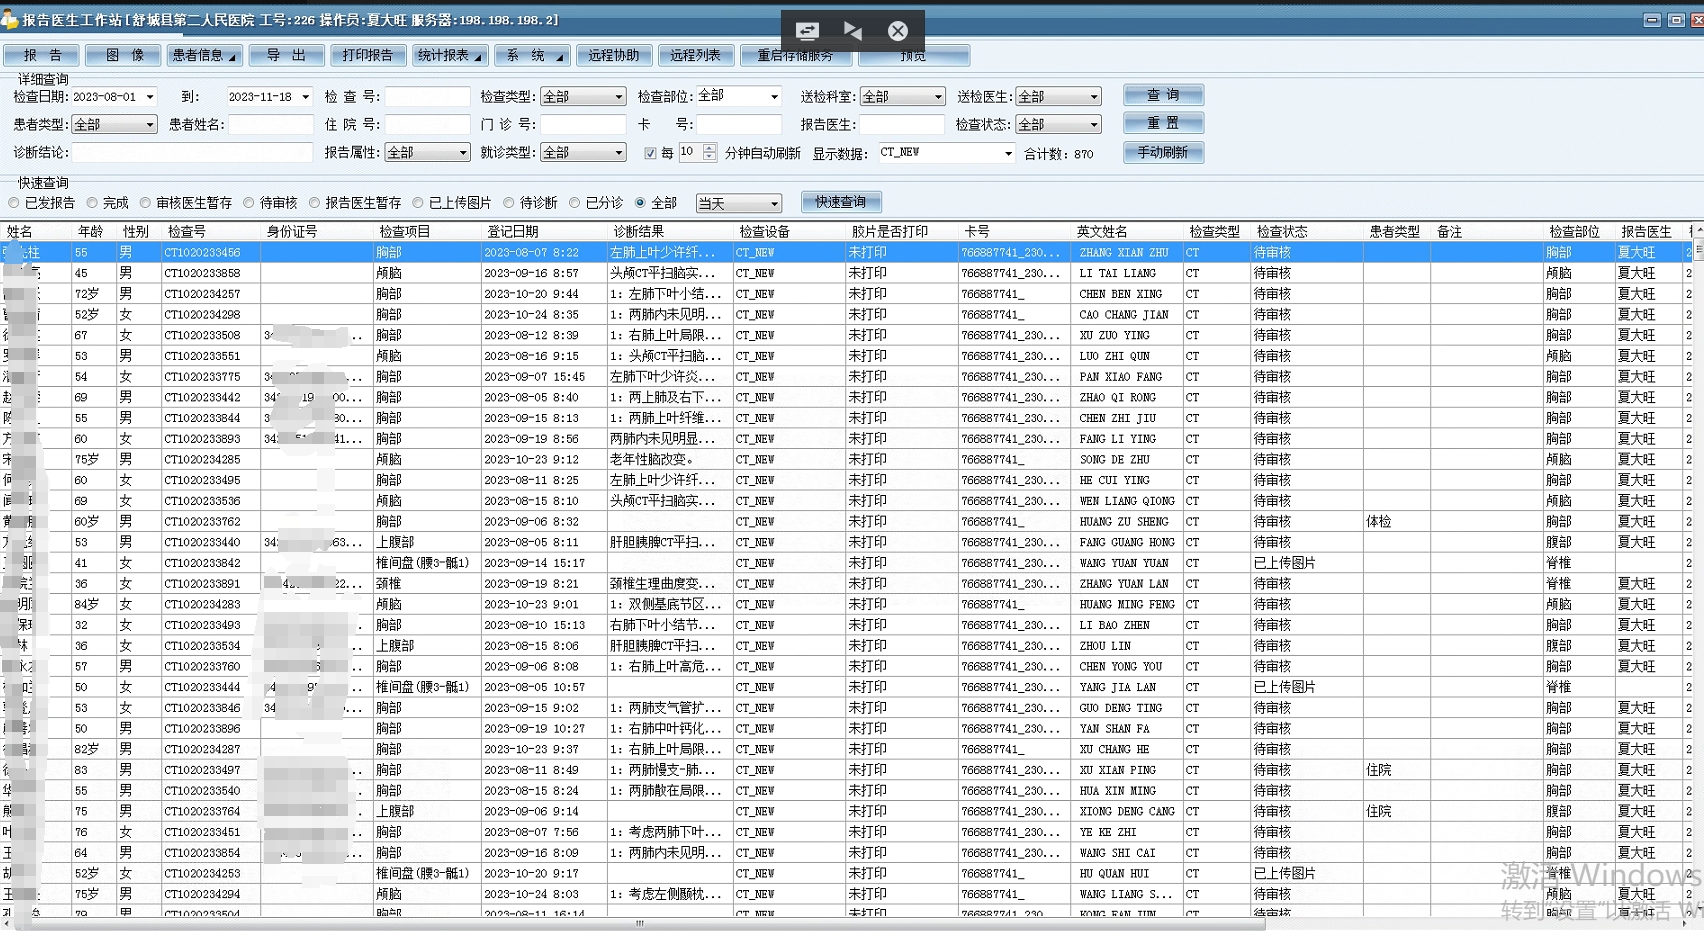This screenshot has width=1704, height=931.
Task: Click the 导出 toolbar button
Action: pyautogui.click(x=286, y=56)
